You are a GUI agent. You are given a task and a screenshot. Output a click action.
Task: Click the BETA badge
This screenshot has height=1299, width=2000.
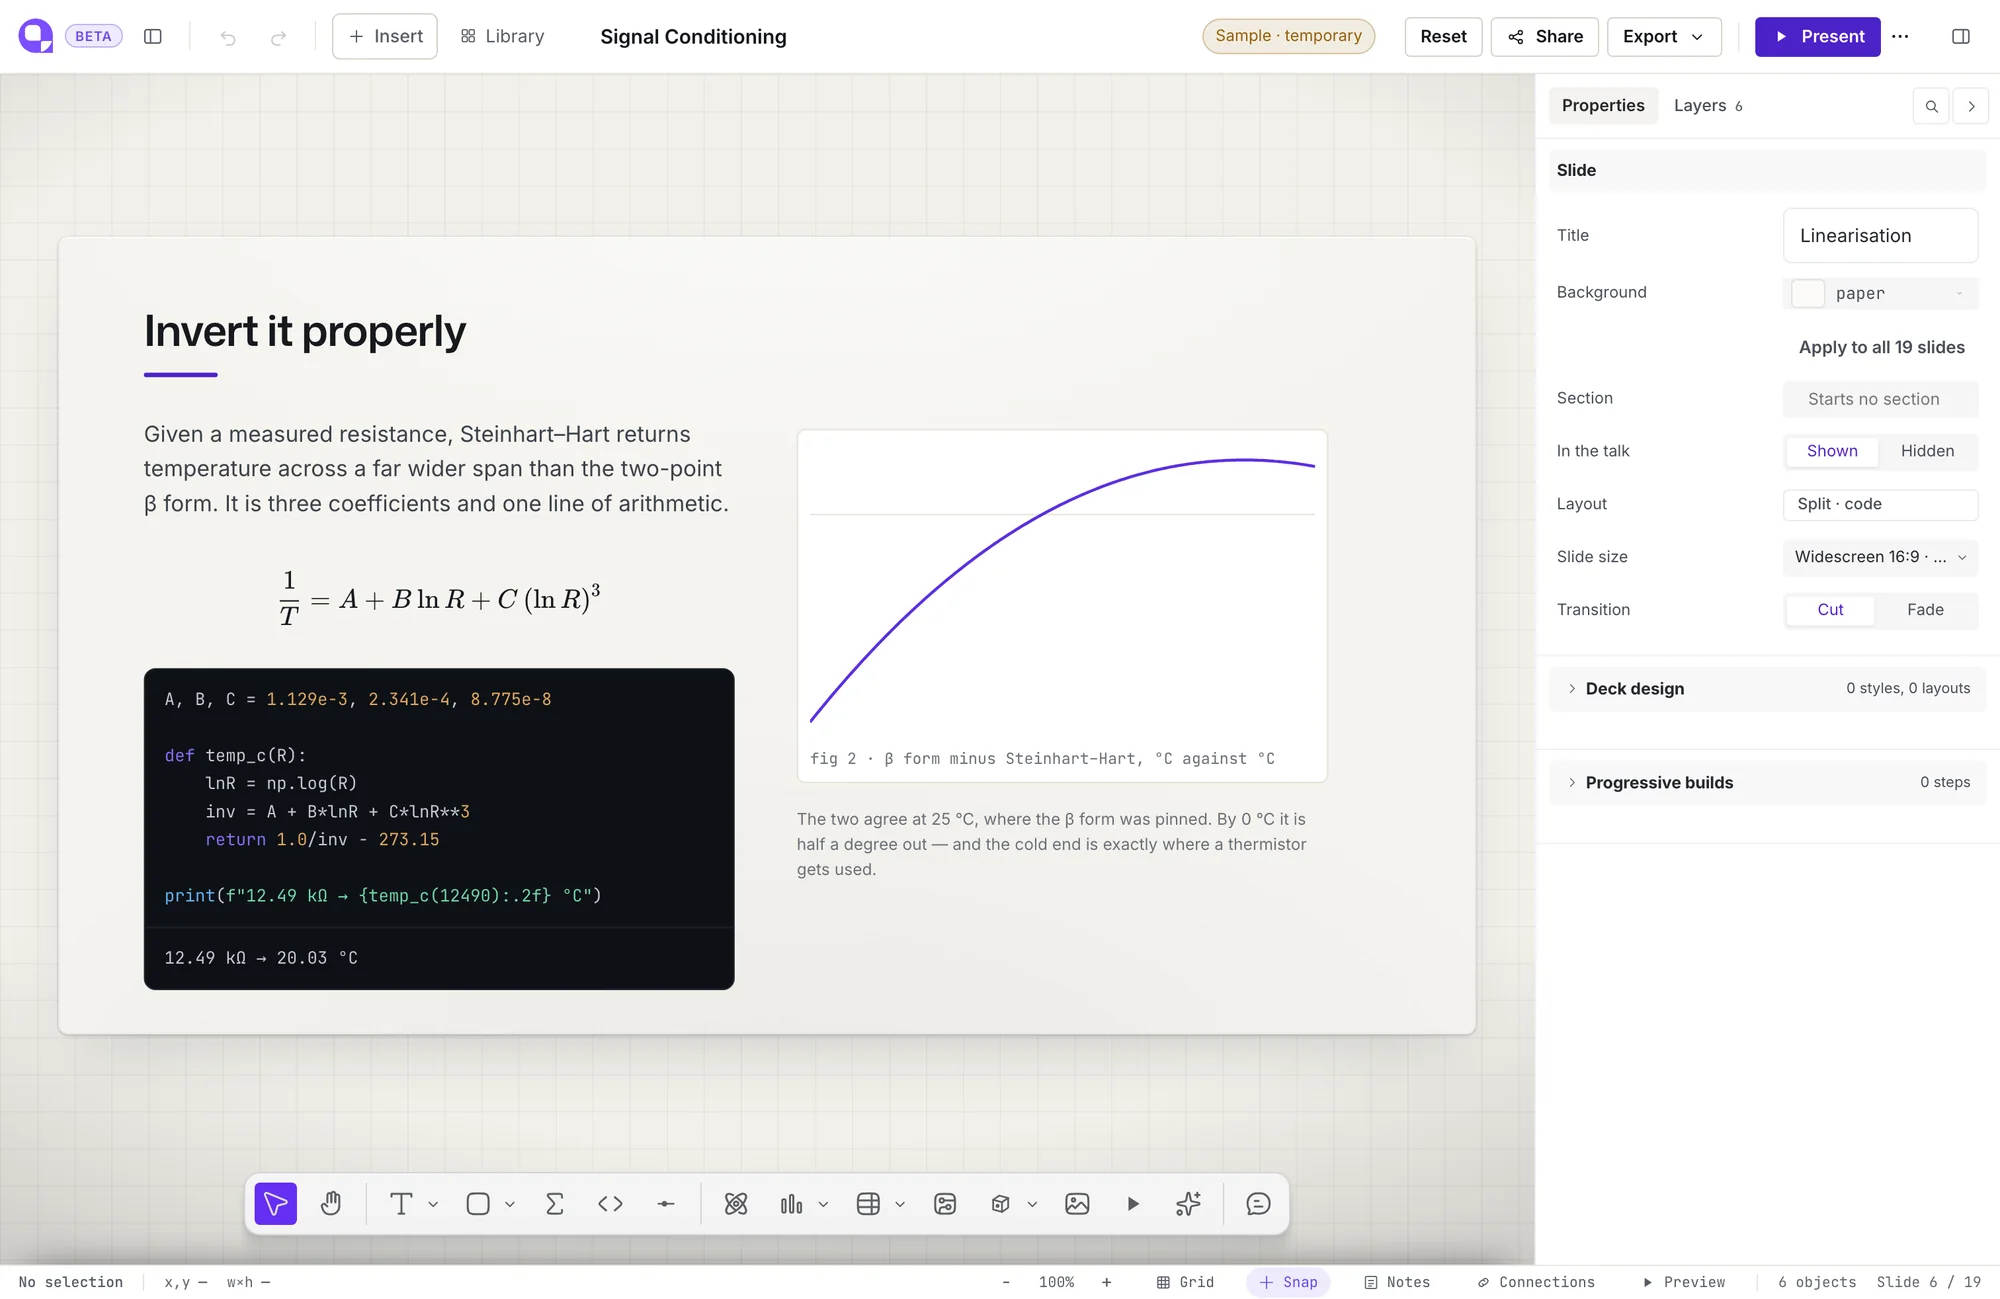pyautogui.click(x=94, y=36)
